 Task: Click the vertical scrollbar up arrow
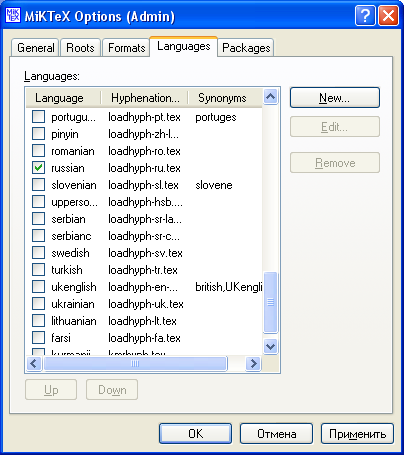[270, 97]
